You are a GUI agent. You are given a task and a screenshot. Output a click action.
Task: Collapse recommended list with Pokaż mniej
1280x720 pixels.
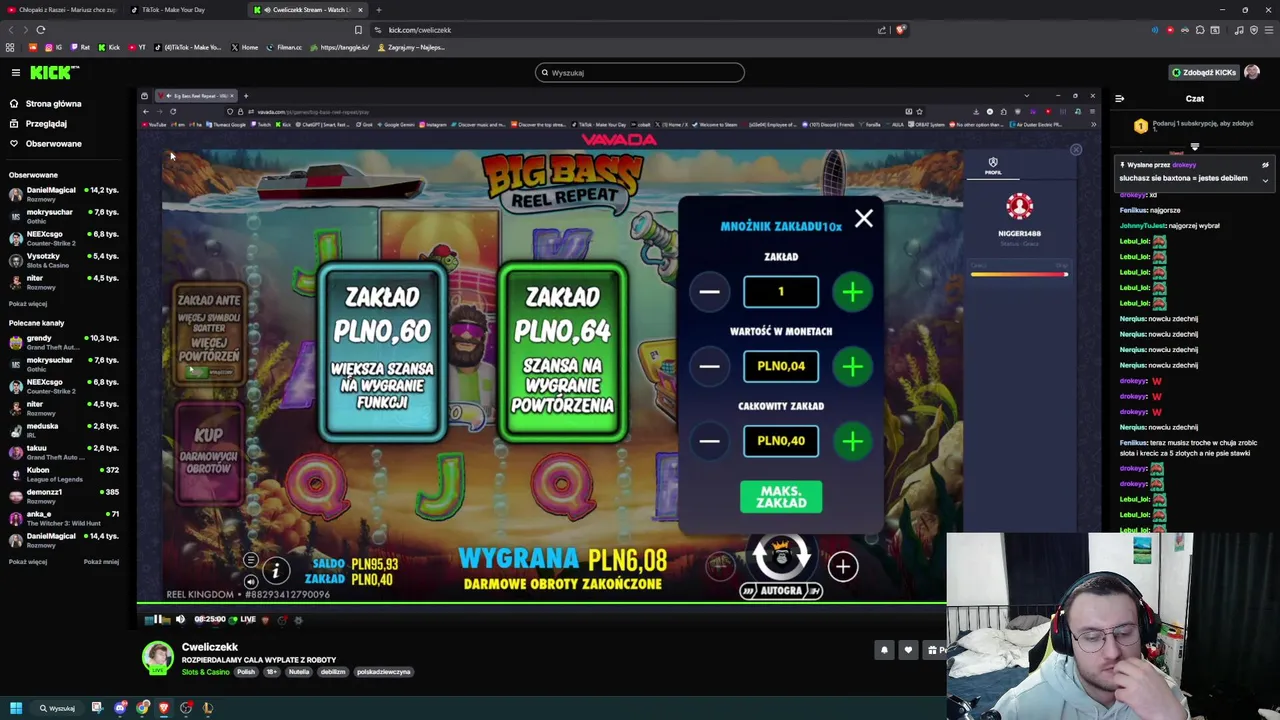point(101,562)
